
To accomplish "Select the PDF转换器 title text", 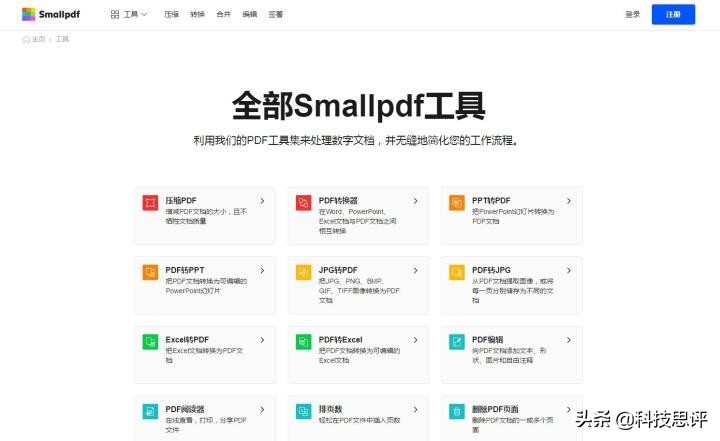I will click(x=338, y=201).
